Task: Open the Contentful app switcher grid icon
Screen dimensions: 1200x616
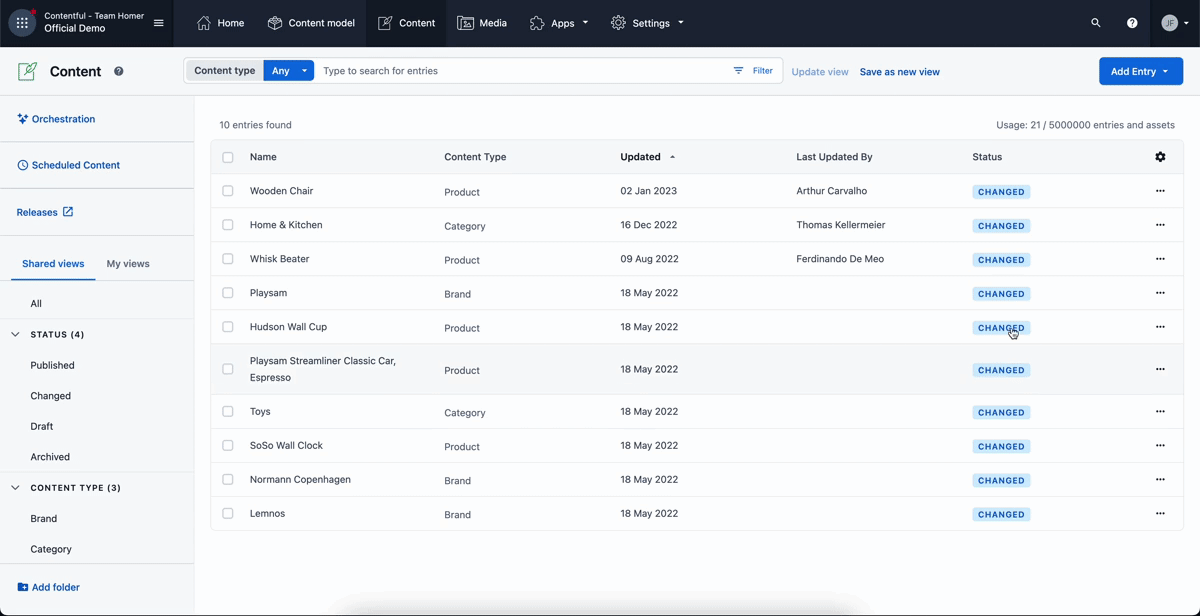Action: [22, 23]
